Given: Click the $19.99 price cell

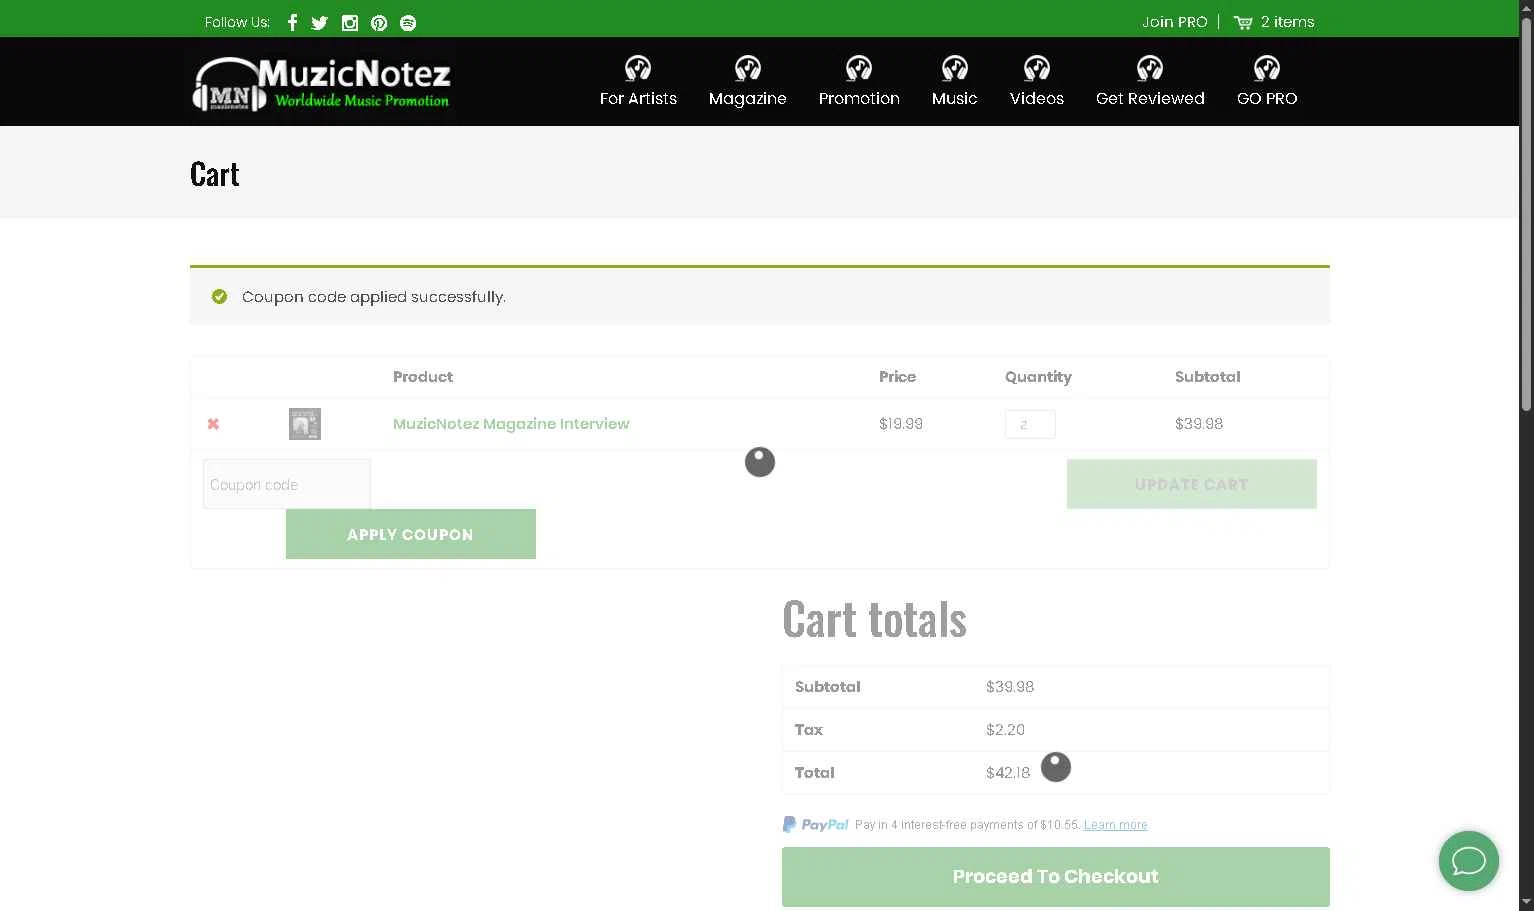Looking at the screenshot, I should (901, 424).
